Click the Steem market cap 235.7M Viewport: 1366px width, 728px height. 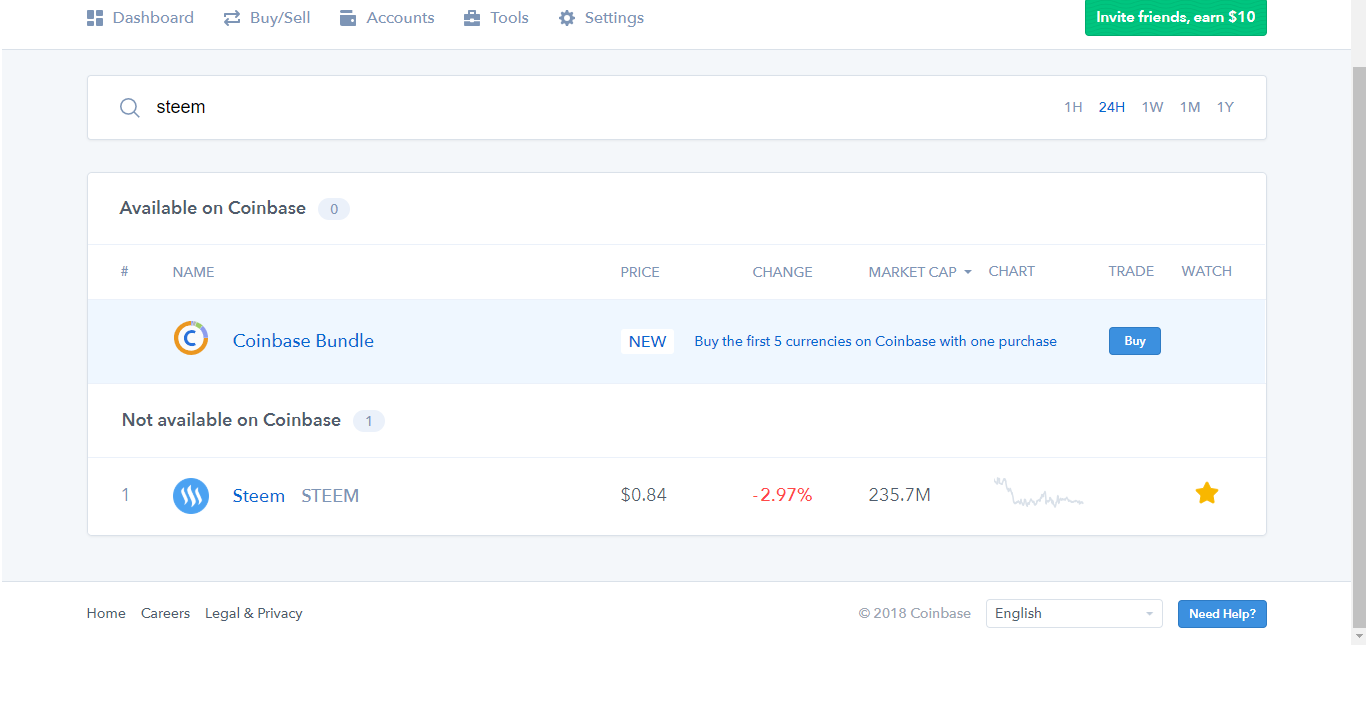coord(900,495)
